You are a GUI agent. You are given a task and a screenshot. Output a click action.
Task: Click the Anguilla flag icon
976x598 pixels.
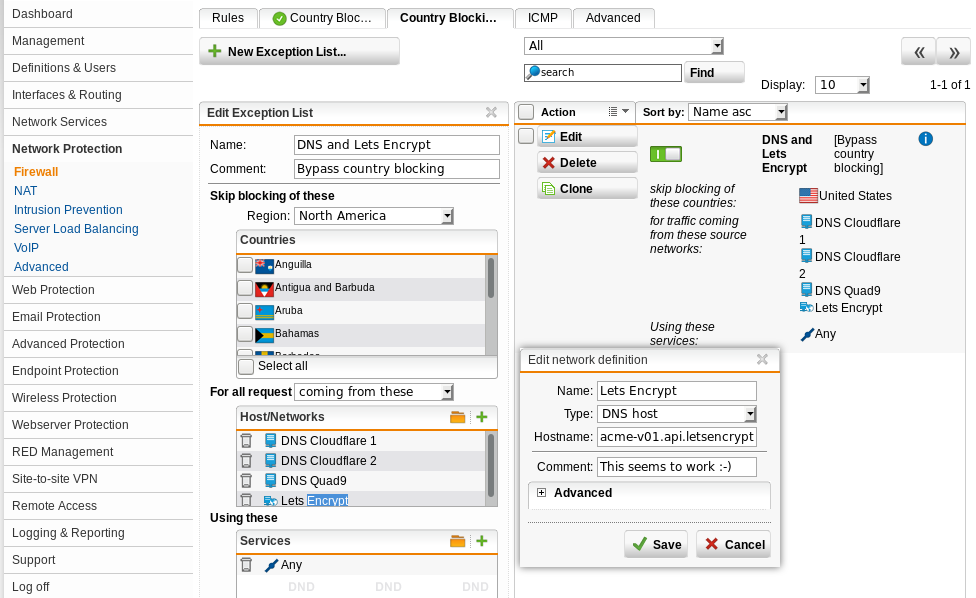point(265,265)
